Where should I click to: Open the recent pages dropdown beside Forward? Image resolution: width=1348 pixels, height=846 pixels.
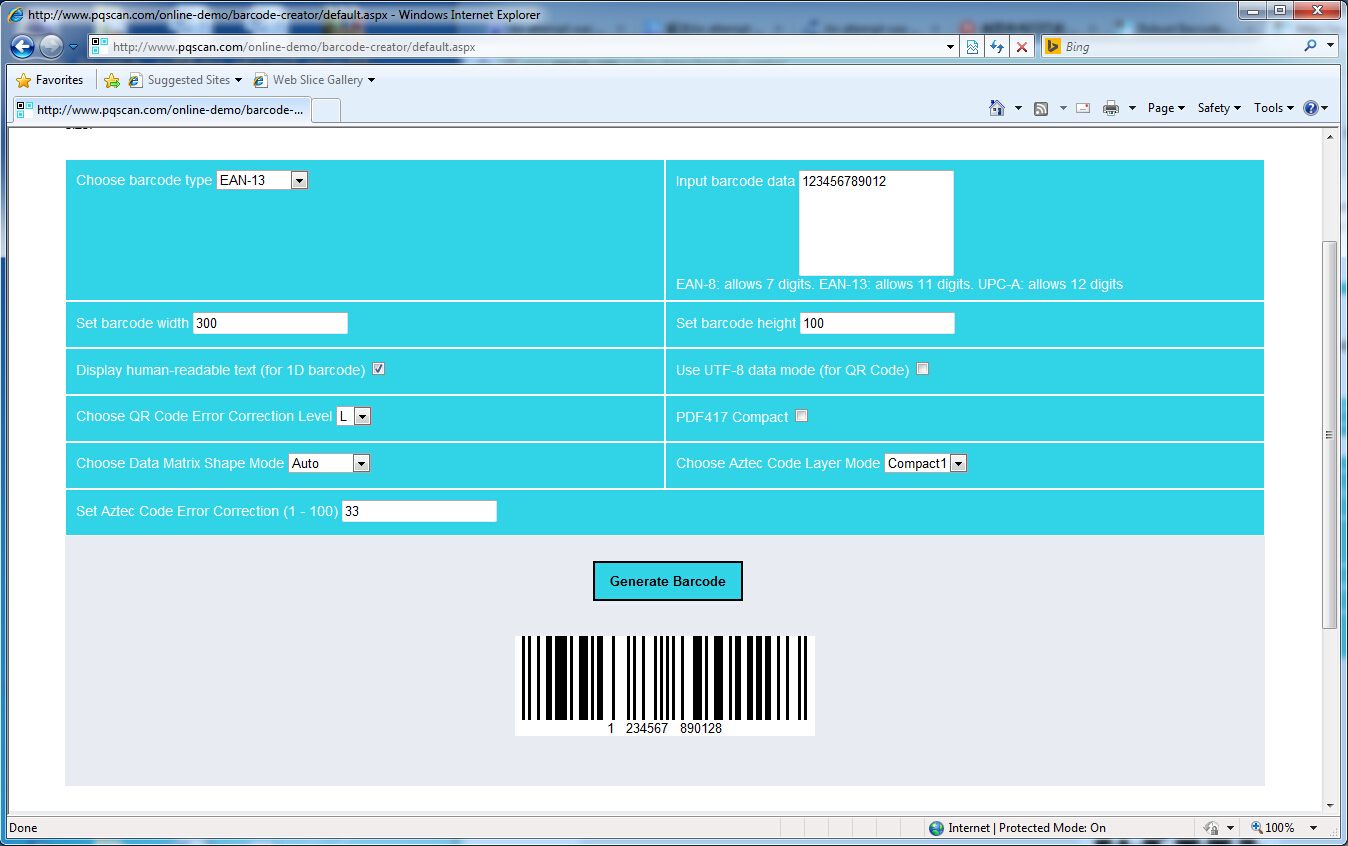[x=74, y=47]
